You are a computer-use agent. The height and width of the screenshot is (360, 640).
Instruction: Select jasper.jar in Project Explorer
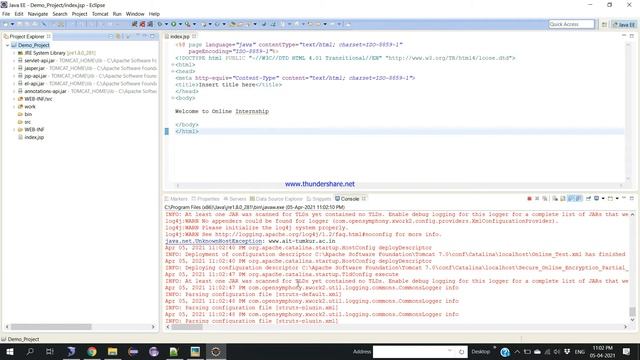(x=35, y=68)
